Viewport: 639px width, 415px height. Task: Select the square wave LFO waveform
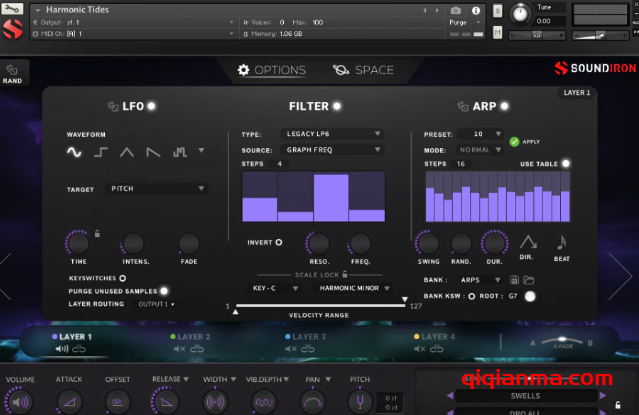[101, 152]
